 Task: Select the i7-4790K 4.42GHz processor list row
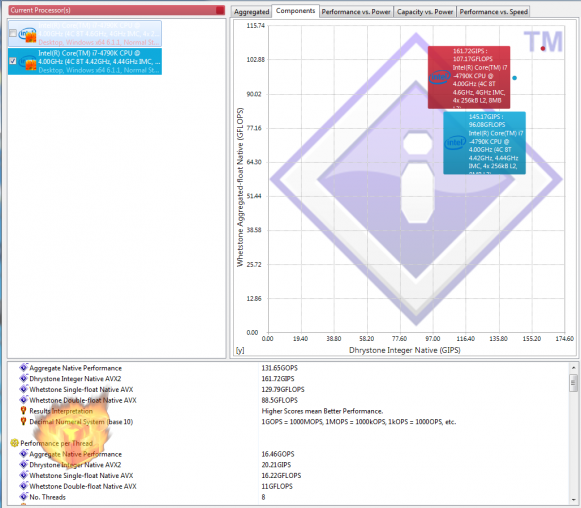[x=85, y=62]
